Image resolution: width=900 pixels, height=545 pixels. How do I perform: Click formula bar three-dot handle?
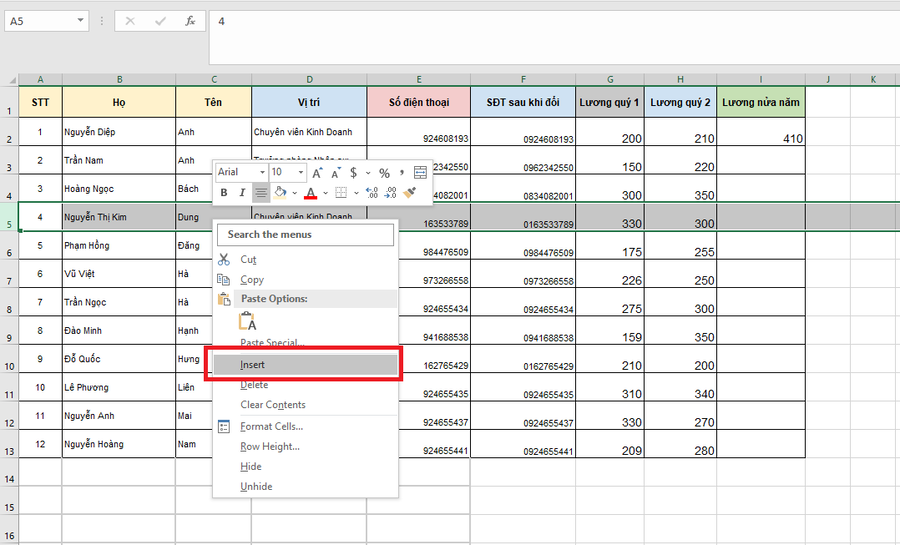click(x=102, y=21)
